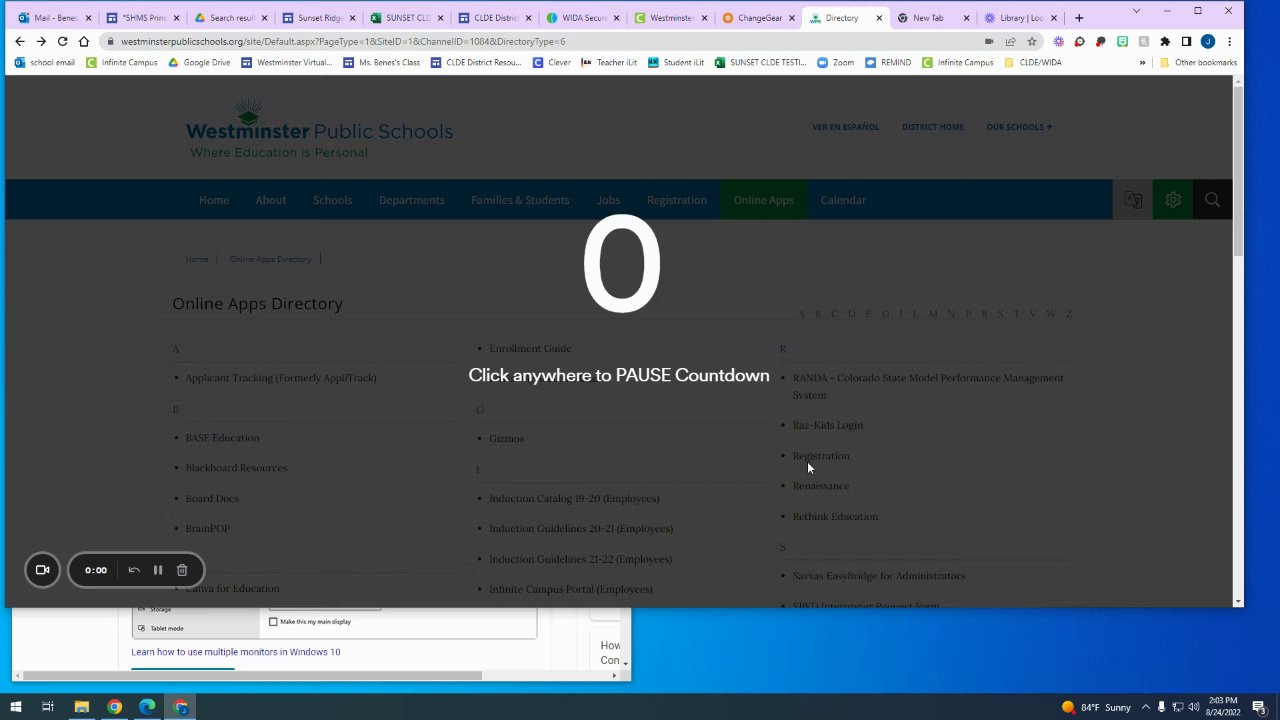Open File Explorer from taskbar
Image resolution: width=1280 pixels, height=720 pixels.
[x=82, y=707]
